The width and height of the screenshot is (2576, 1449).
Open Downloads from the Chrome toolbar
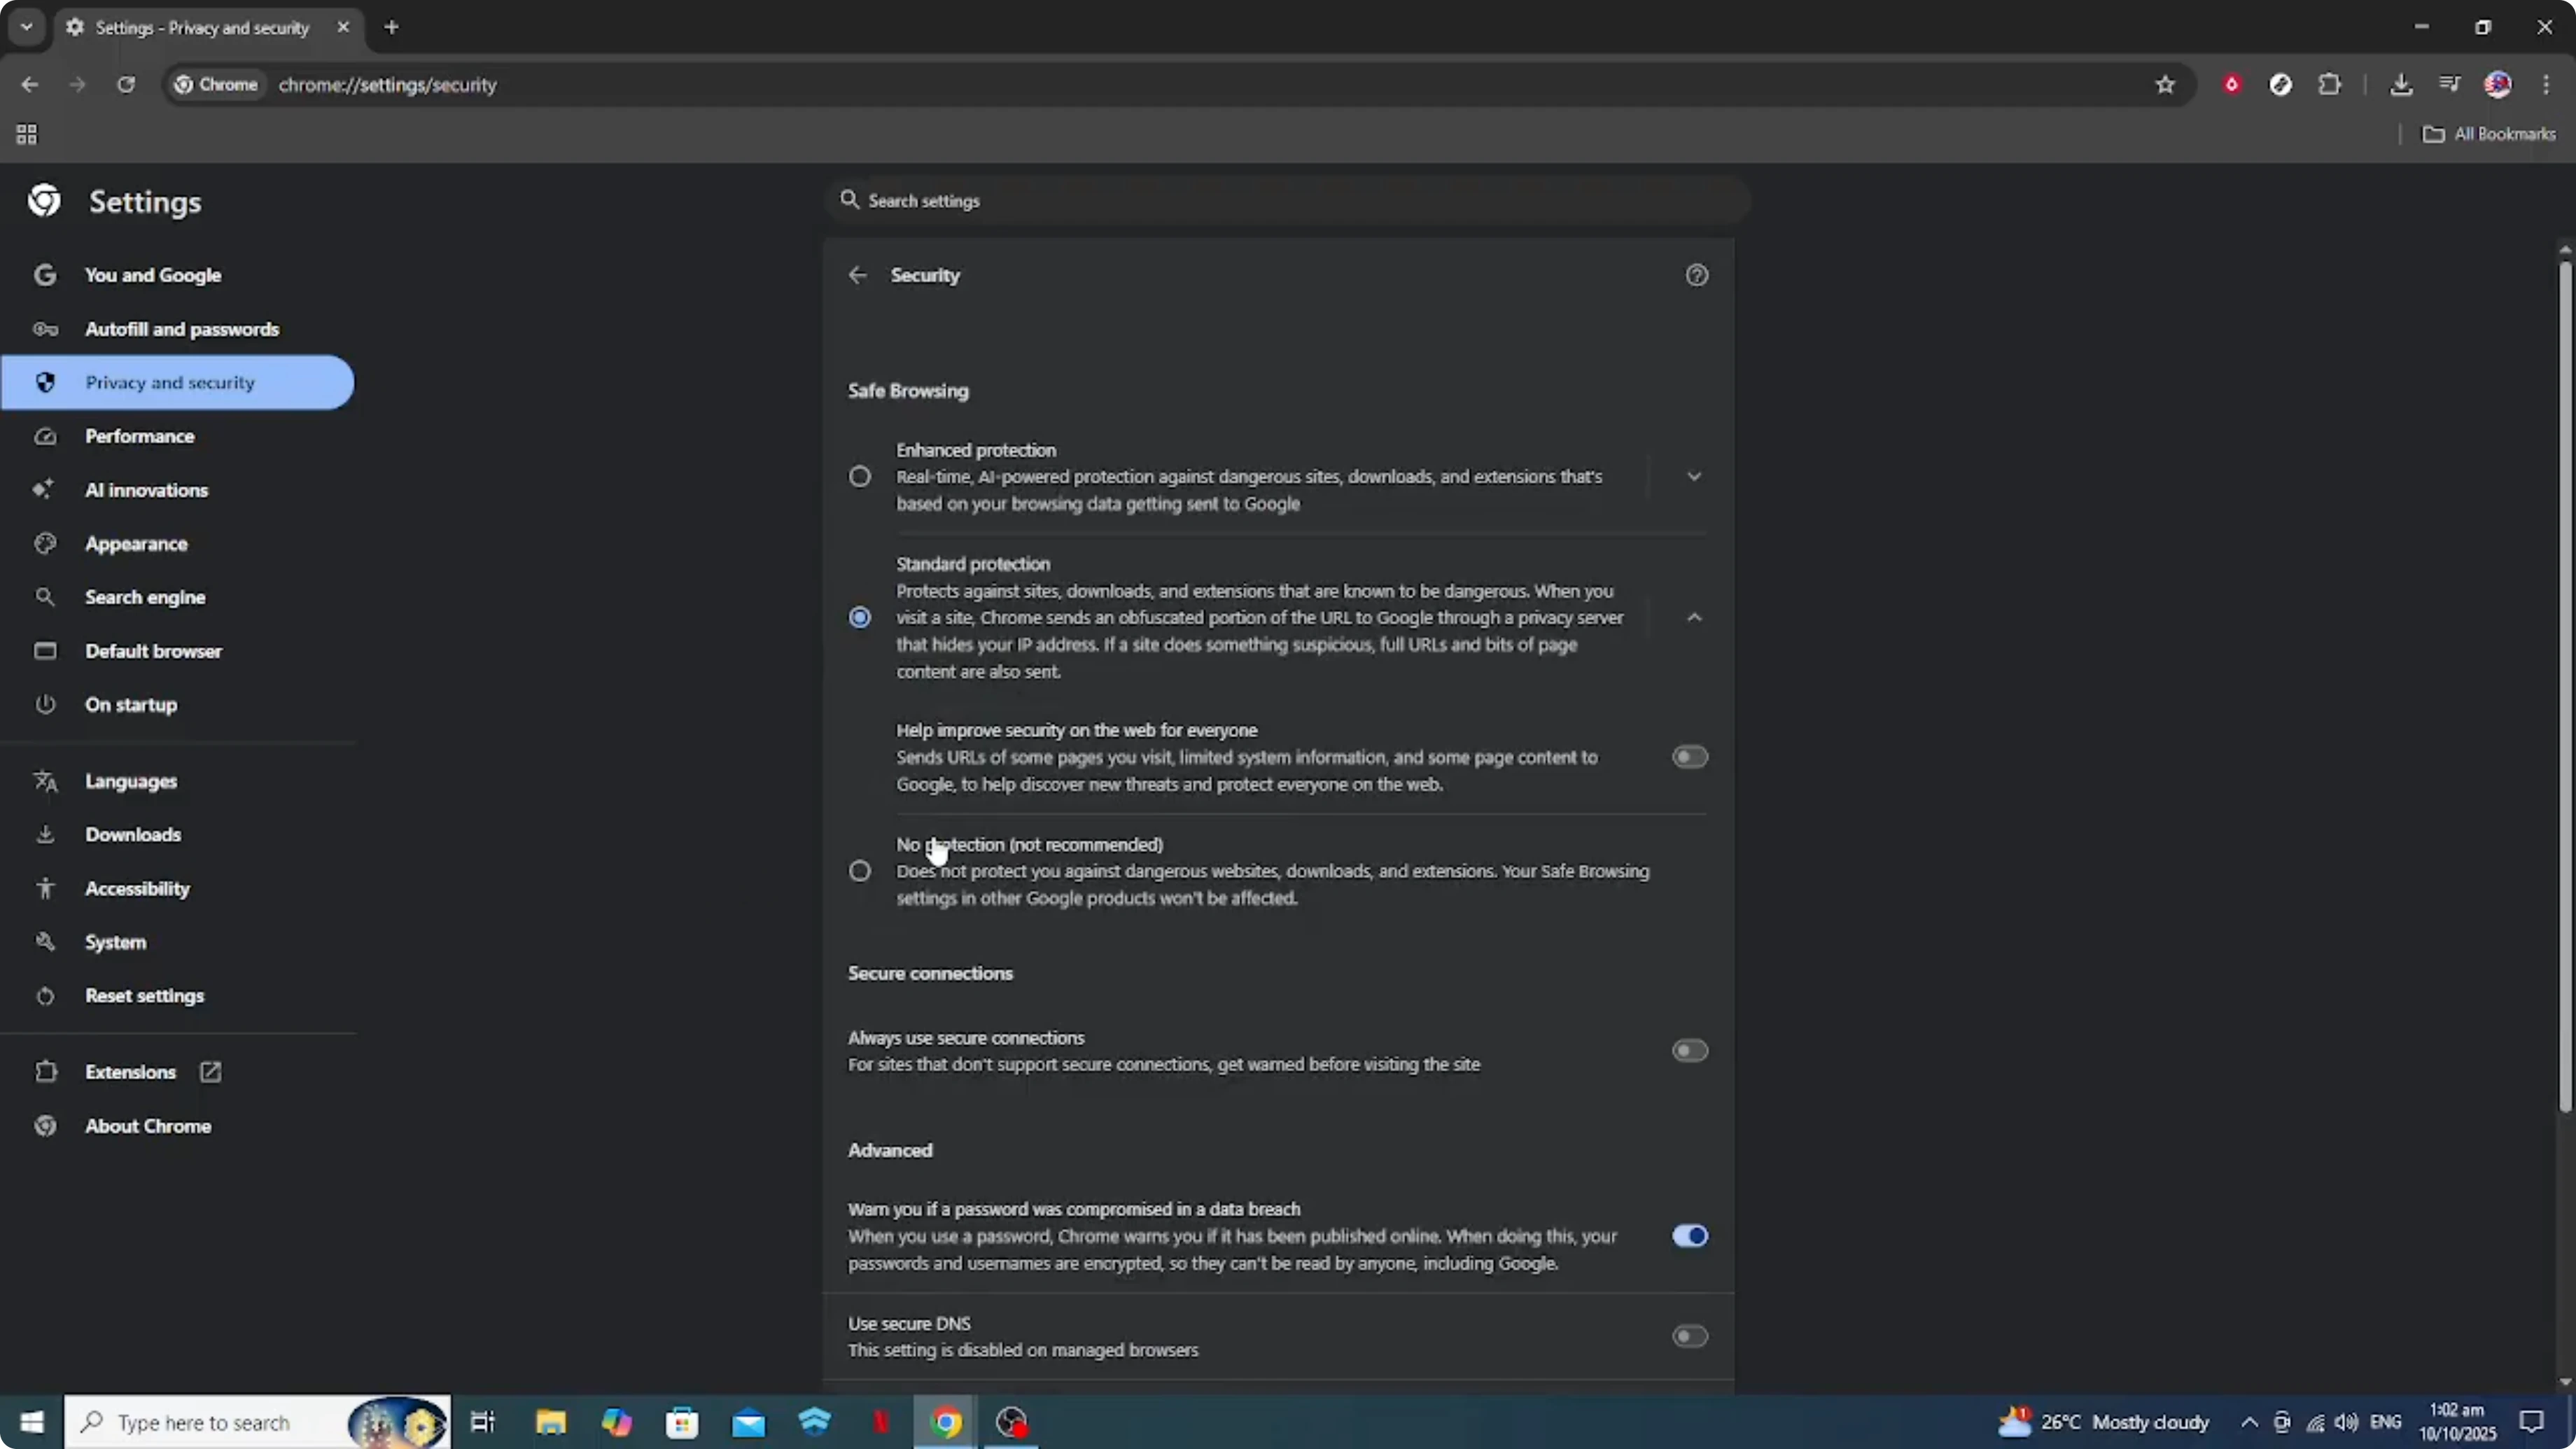point(2402,84)
